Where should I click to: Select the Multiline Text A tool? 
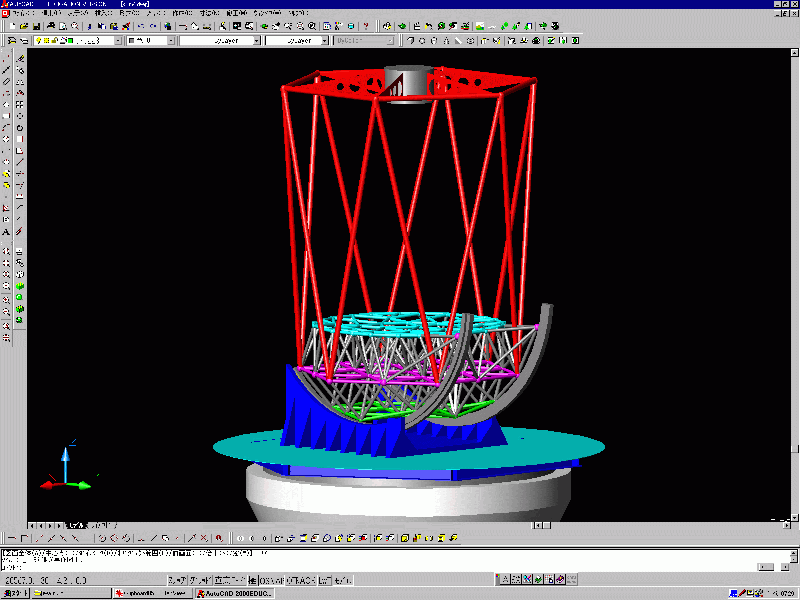6,232
